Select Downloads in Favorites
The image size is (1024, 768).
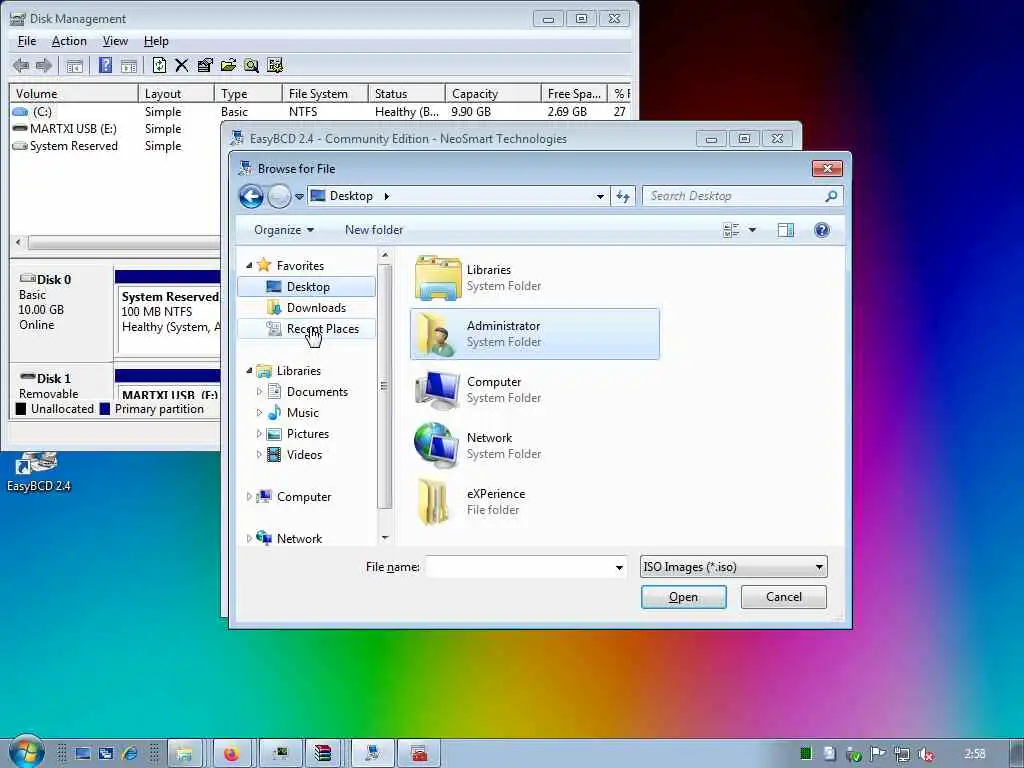307,308
